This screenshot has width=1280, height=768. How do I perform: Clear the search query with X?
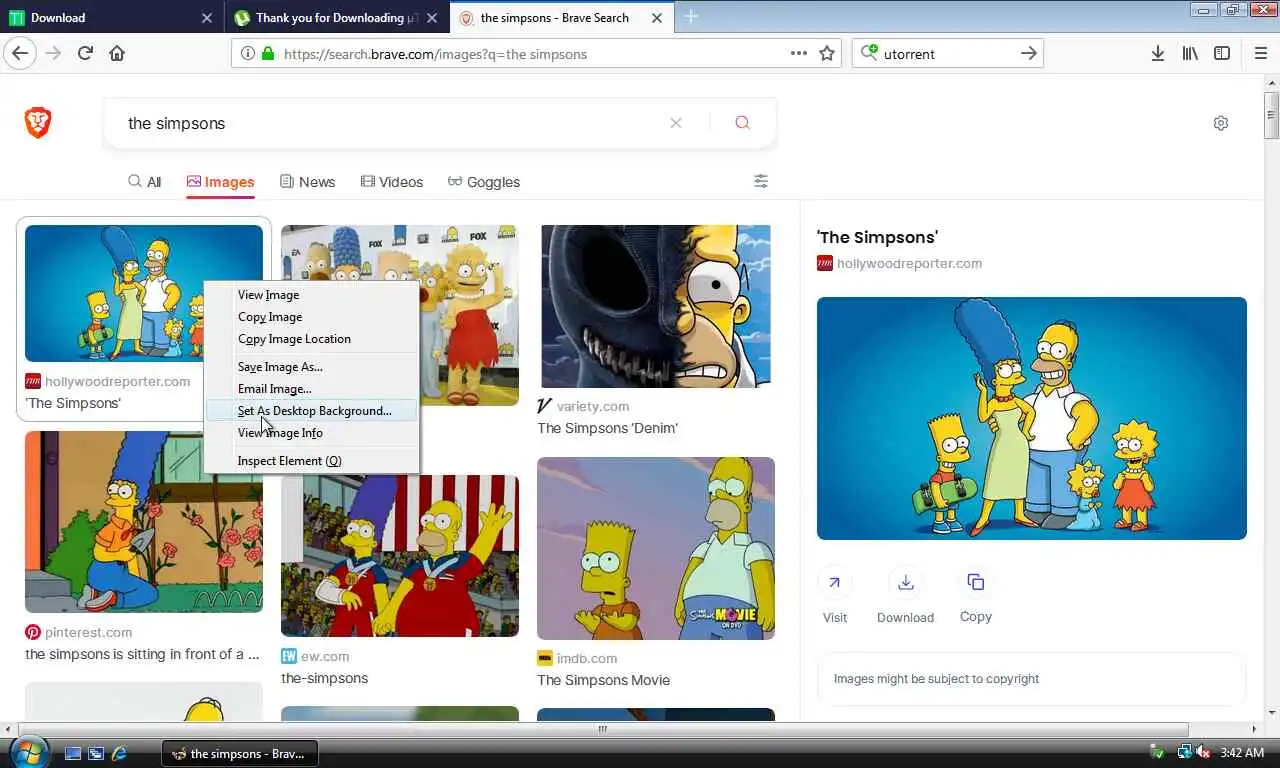point(676,123)
